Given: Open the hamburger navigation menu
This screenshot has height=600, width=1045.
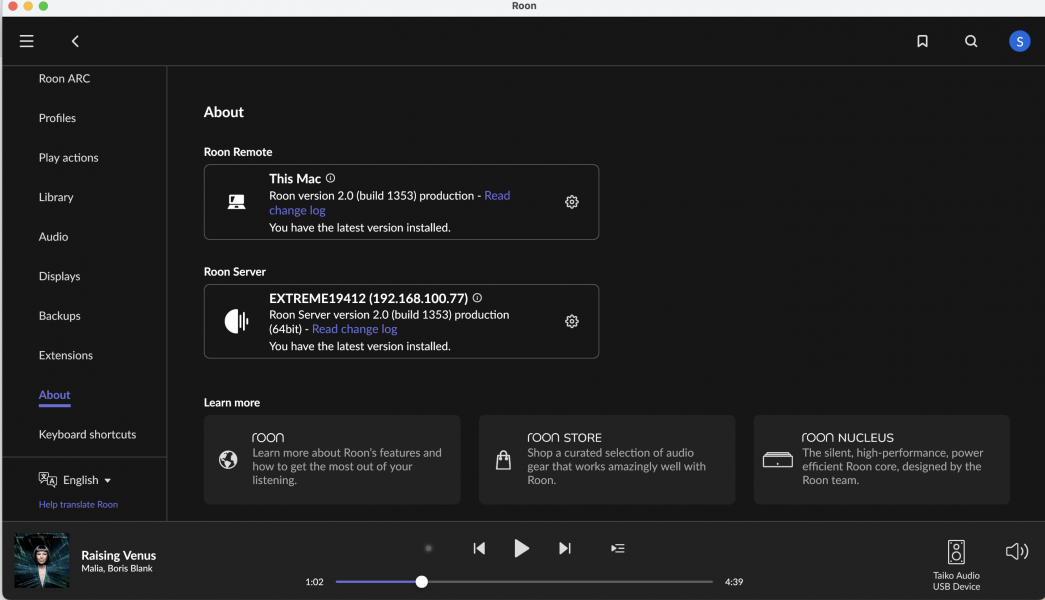Looking at the screenshot, I should 27,41.
